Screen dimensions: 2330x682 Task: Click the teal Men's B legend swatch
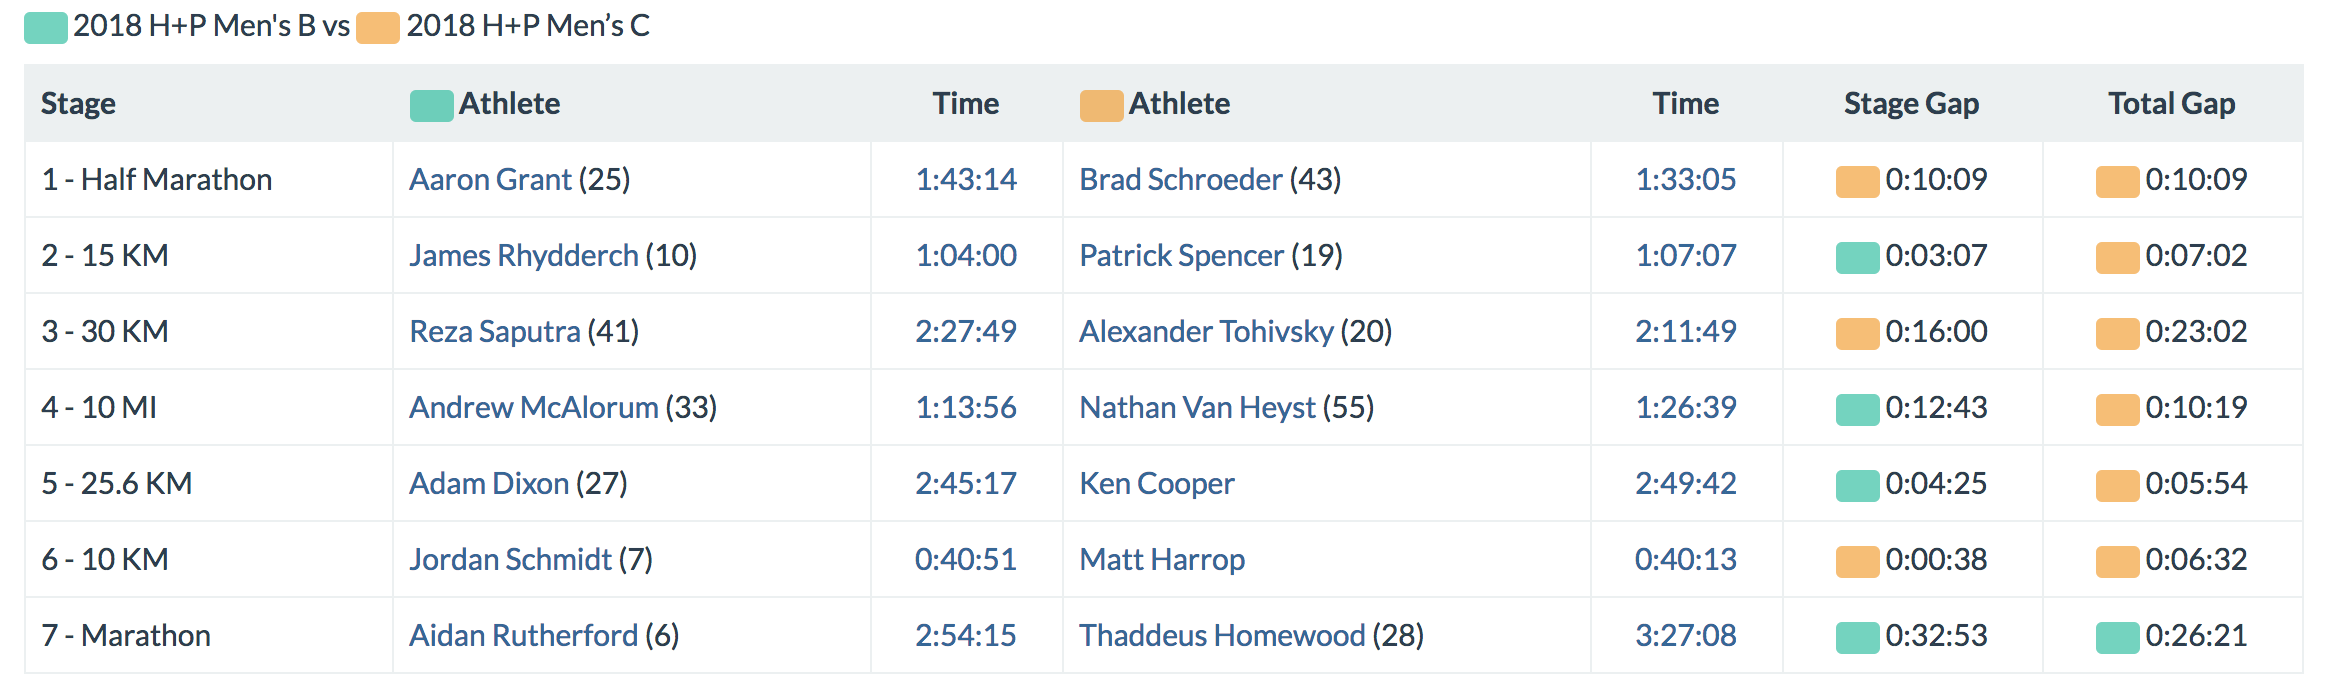[x=46, y=27]
